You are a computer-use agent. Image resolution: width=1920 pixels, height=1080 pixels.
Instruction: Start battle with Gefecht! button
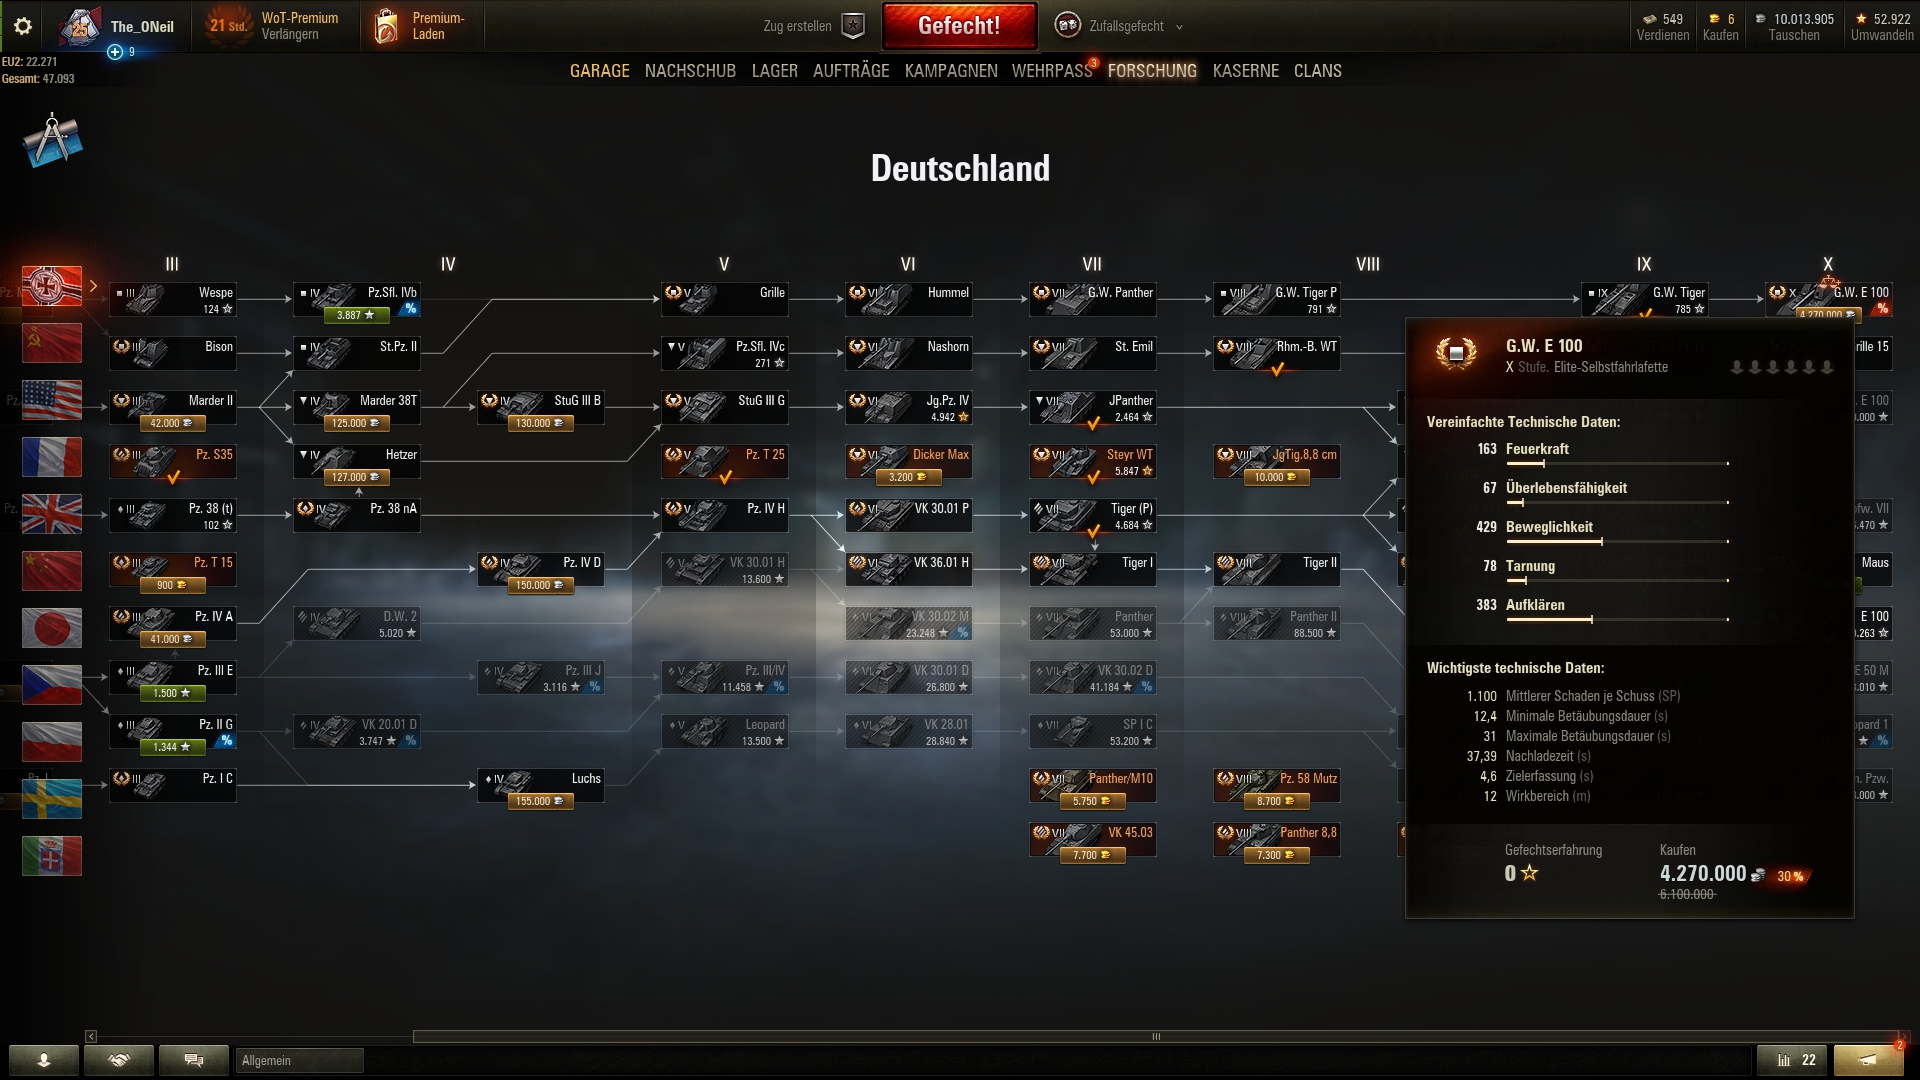[x=959, y=26]
